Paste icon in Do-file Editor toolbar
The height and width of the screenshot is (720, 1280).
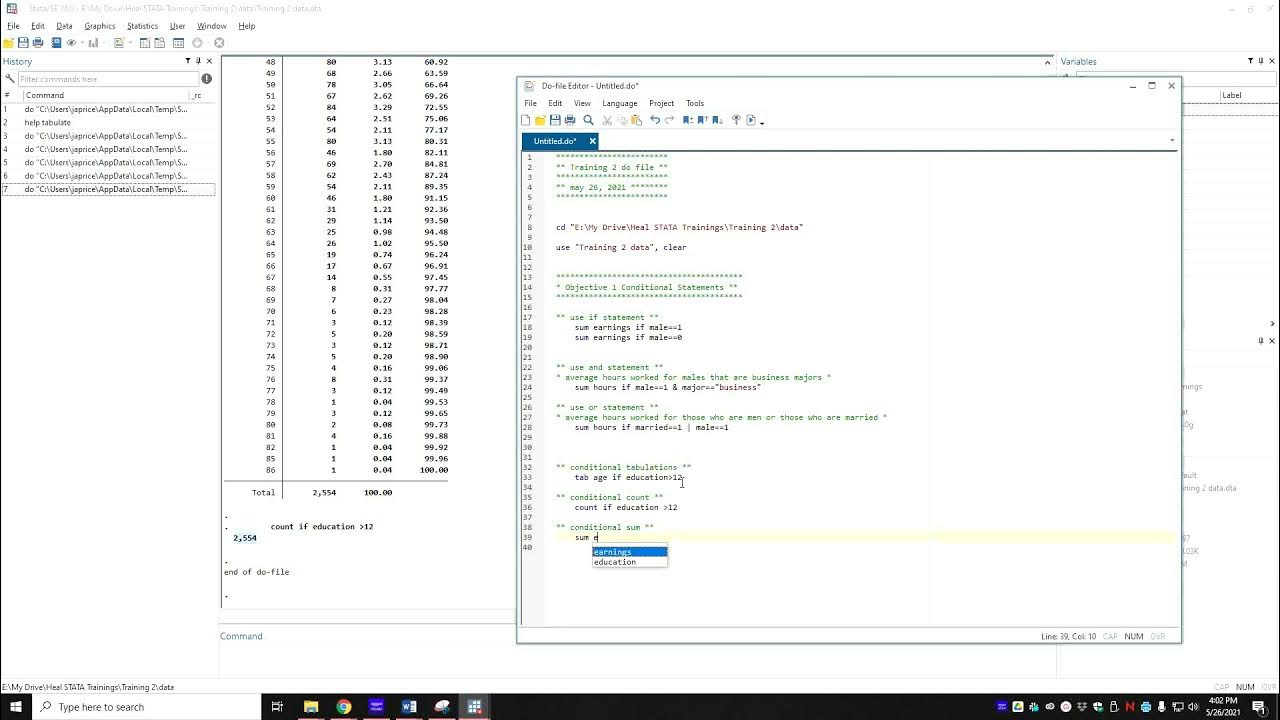click(x=636, y=120)
